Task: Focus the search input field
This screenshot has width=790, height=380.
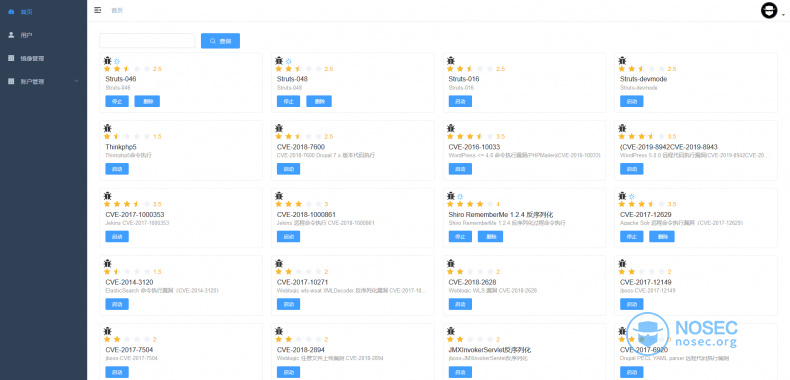Action: point(147,41)
